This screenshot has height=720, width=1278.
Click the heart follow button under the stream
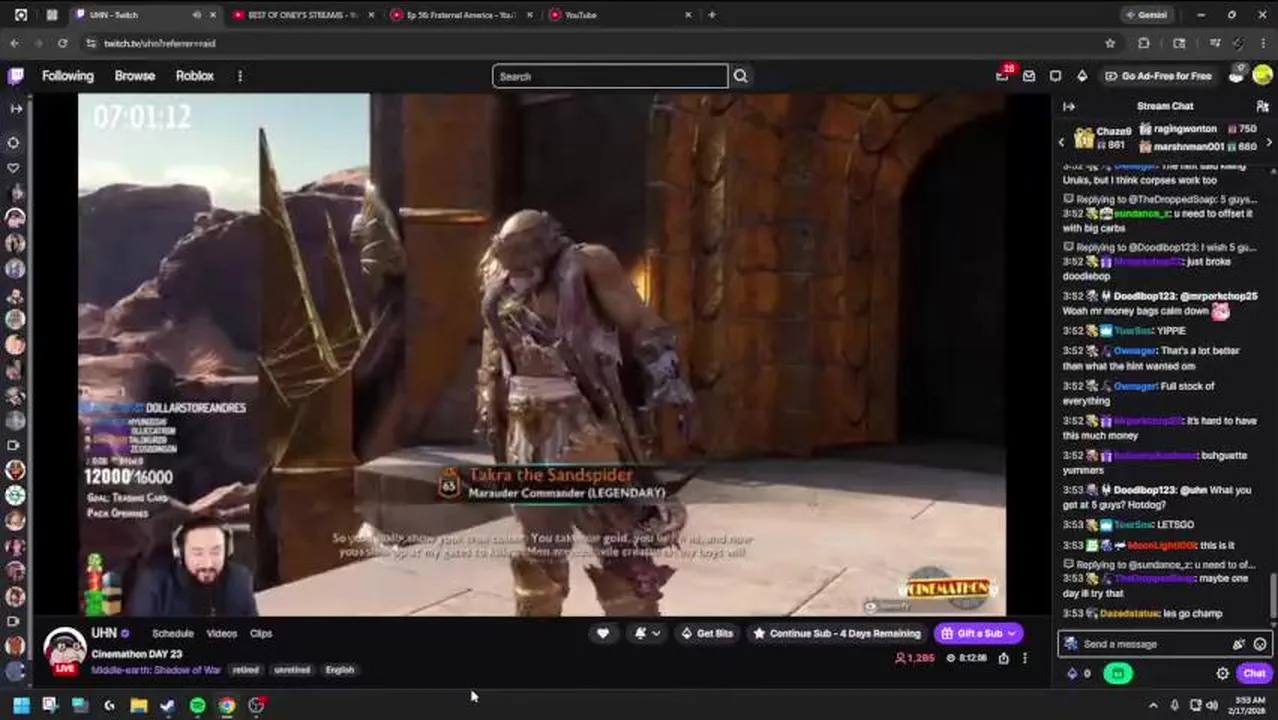(x=602, y=633)
